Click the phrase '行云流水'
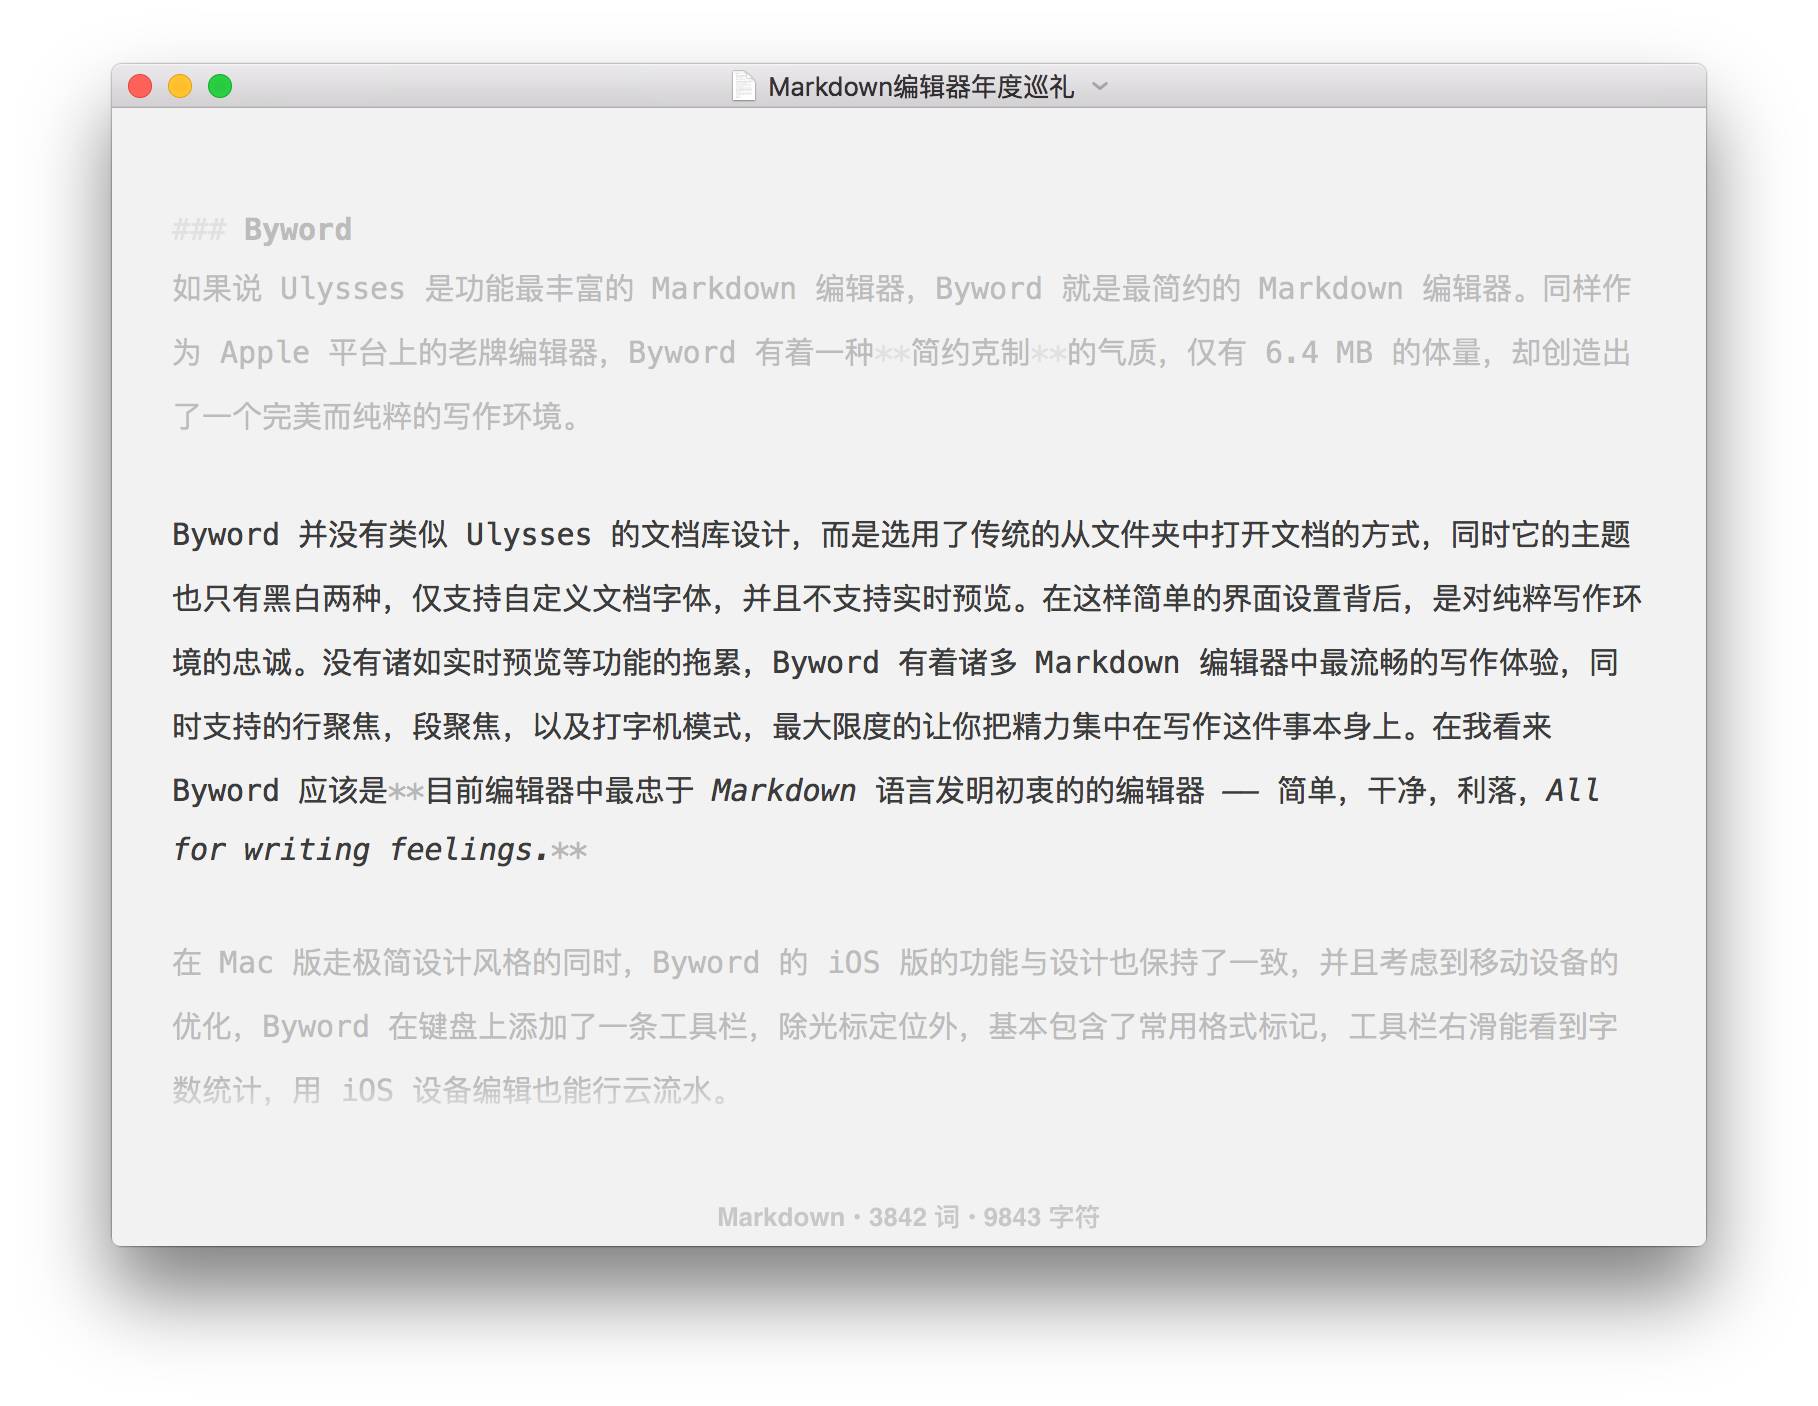 [x=652, y=1091]
